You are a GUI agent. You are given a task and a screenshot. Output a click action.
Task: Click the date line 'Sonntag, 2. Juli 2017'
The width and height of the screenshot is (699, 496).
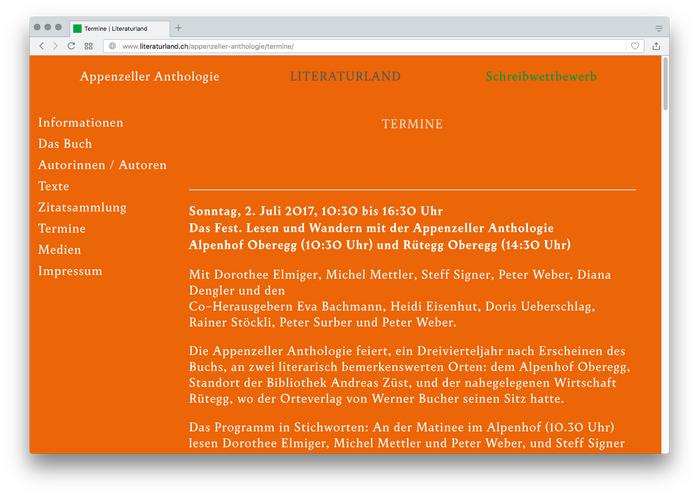tap(316, 211)
